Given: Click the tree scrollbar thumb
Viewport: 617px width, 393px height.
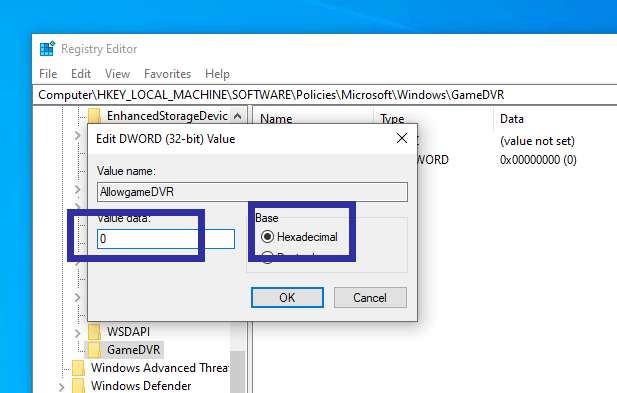Looking at the screenshot, I should [x=237, y=372].
